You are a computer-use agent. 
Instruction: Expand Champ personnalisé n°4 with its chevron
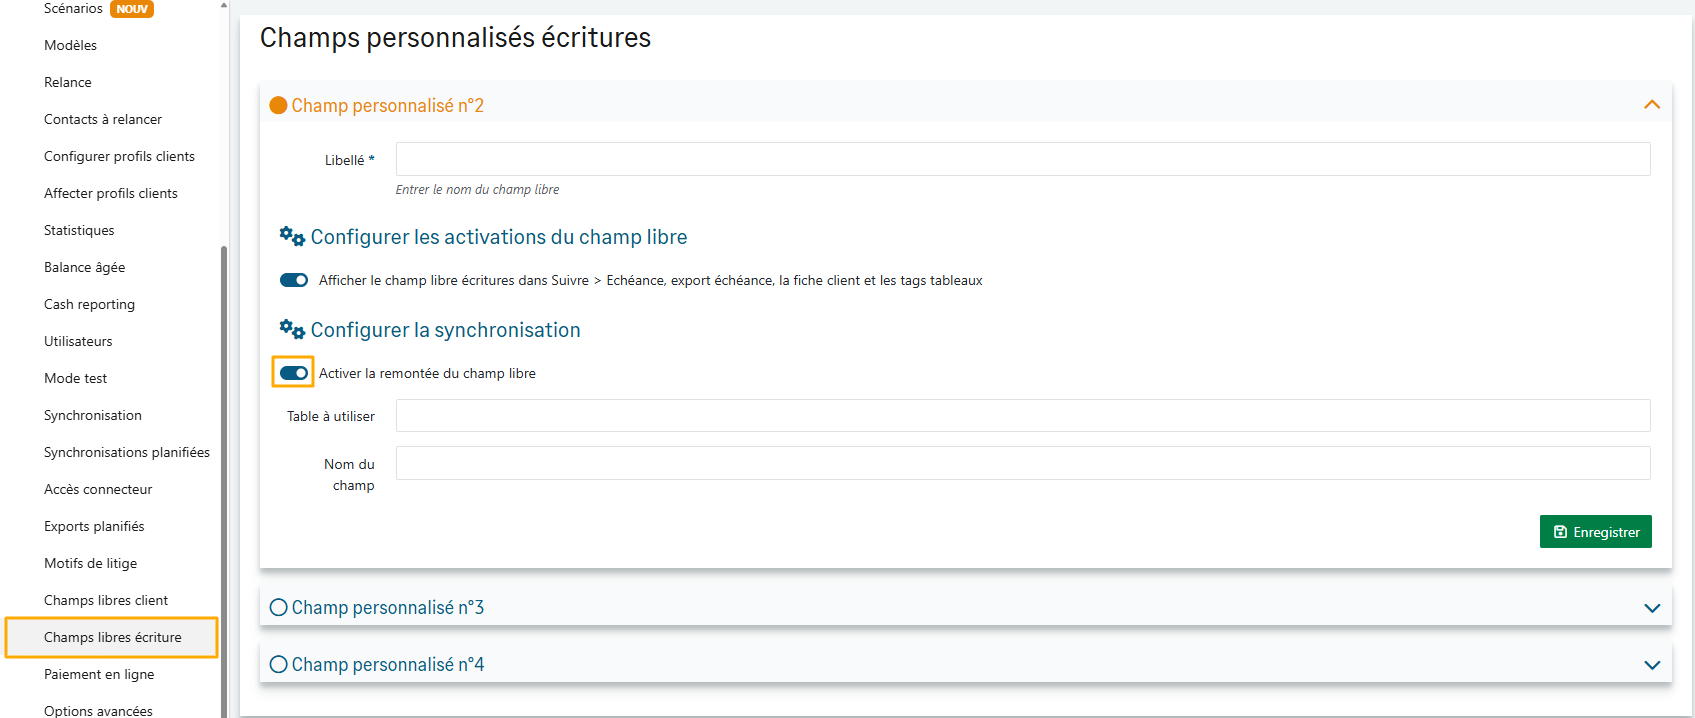pyautogui.click(x=1651, y=665)
